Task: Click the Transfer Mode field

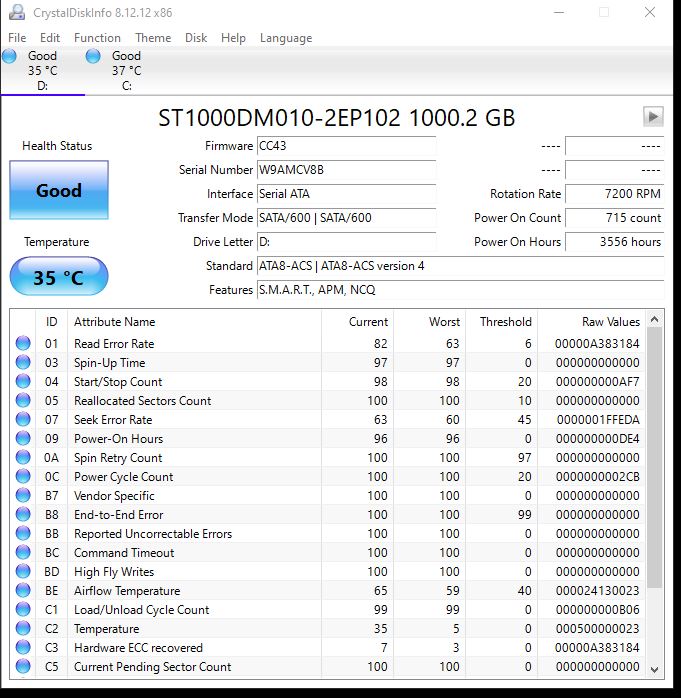Action: point(346,218)
